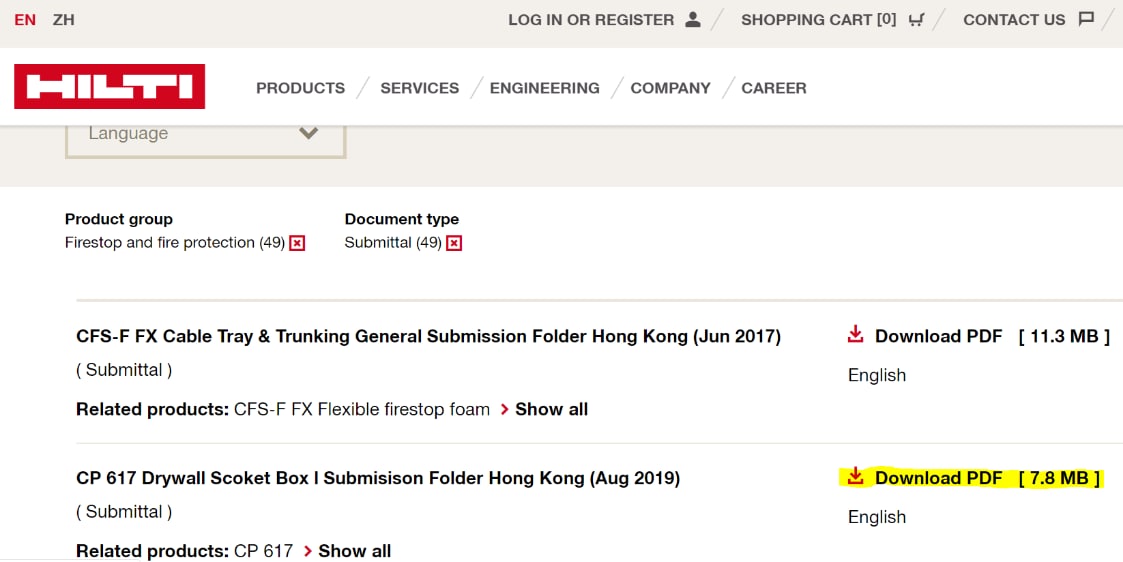
Task: Click the Contact Us flag icon
Action: (1086, 19)
